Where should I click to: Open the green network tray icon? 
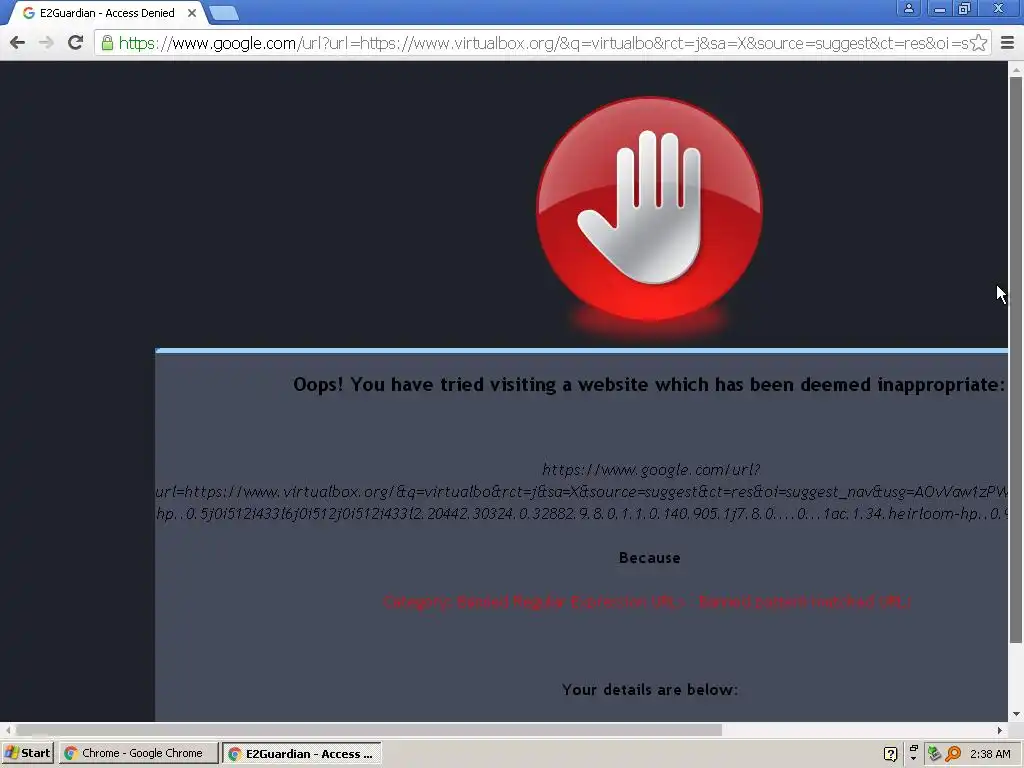pyautogui.click(x=935, y=754)
